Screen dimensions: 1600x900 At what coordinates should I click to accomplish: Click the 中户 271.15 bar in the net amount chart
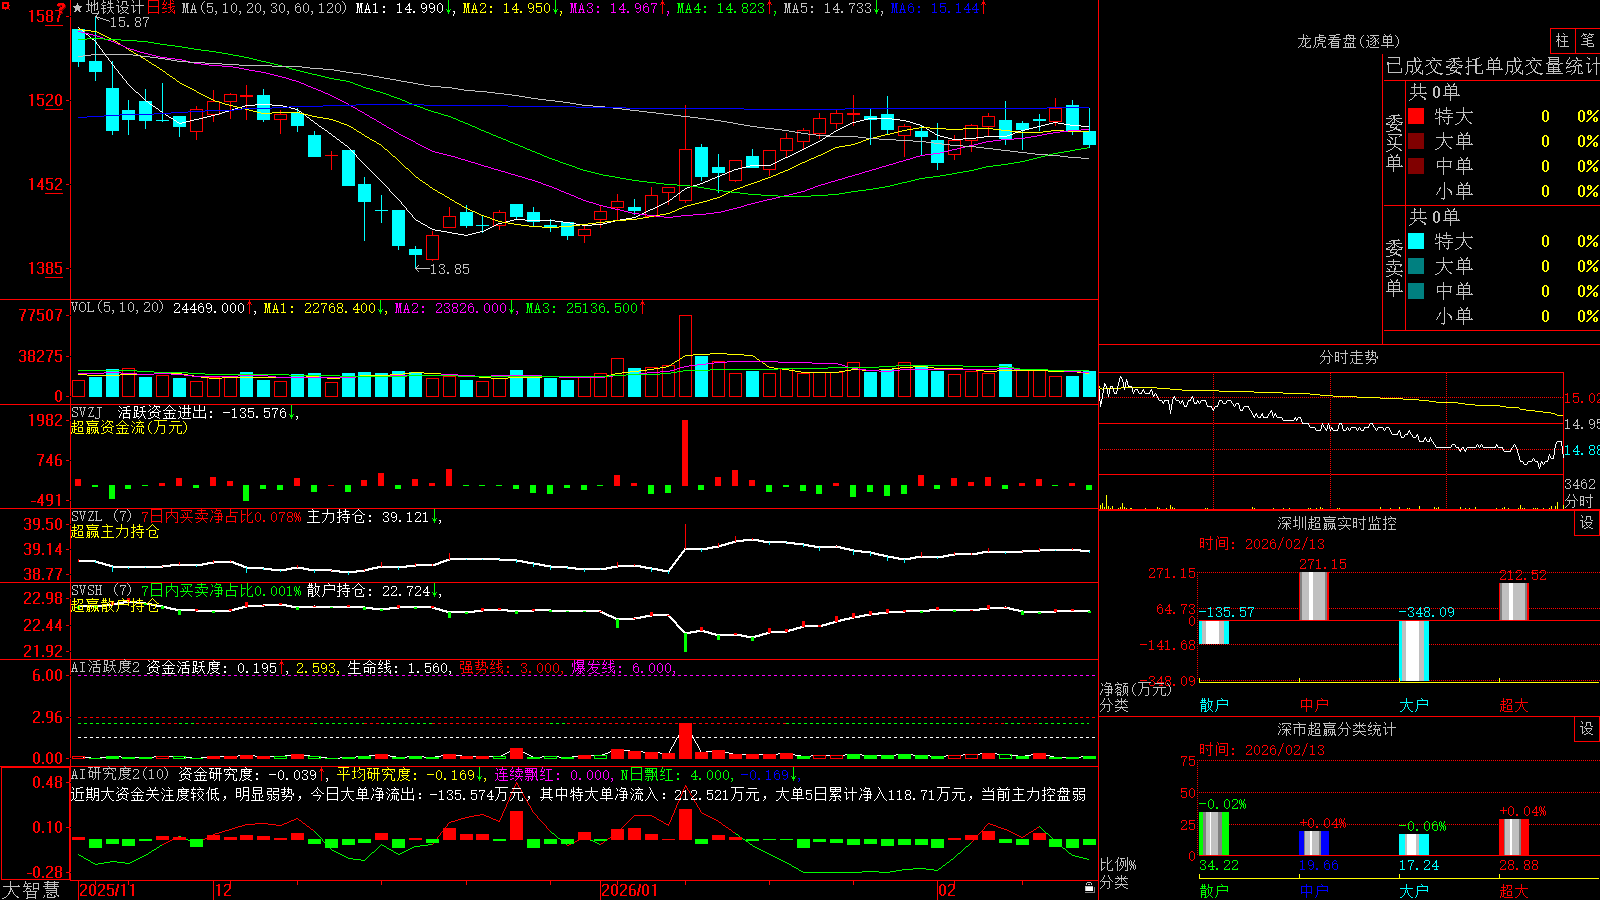(1314, 596)
